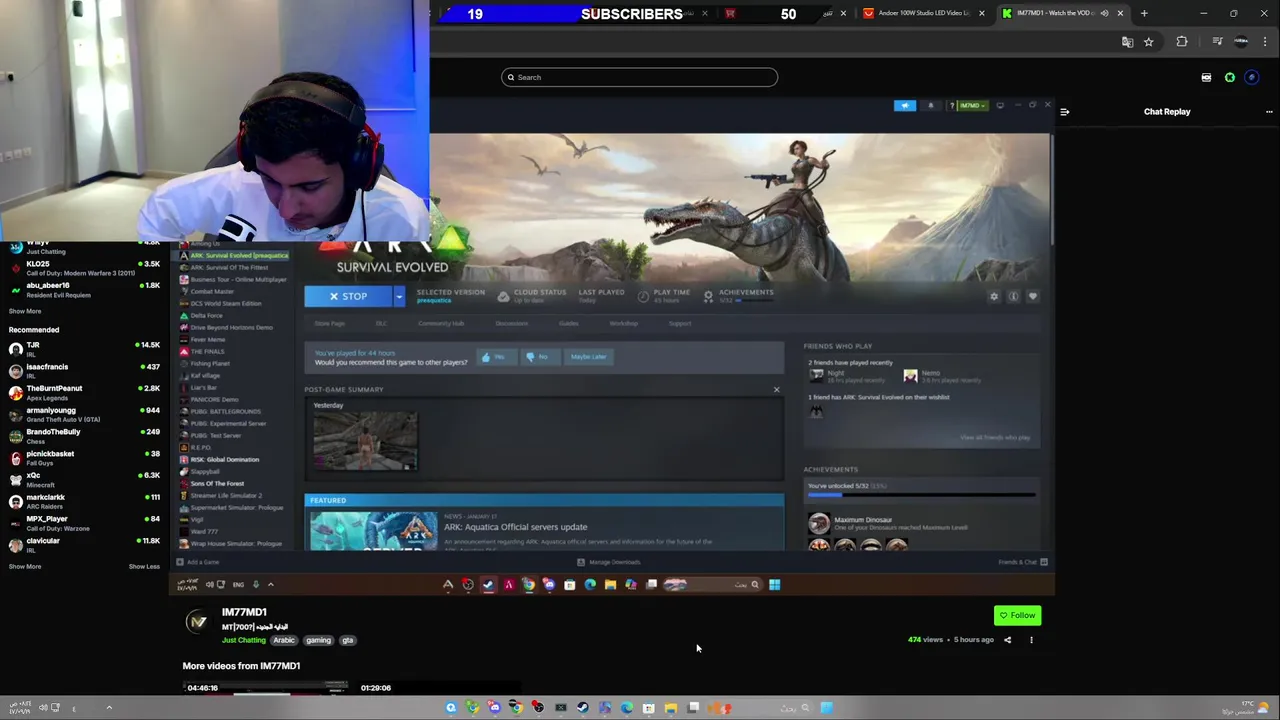Open the Community Hub tab in Steam
The width and height of the screenshot is (1280, 720).
pos(441,323)
